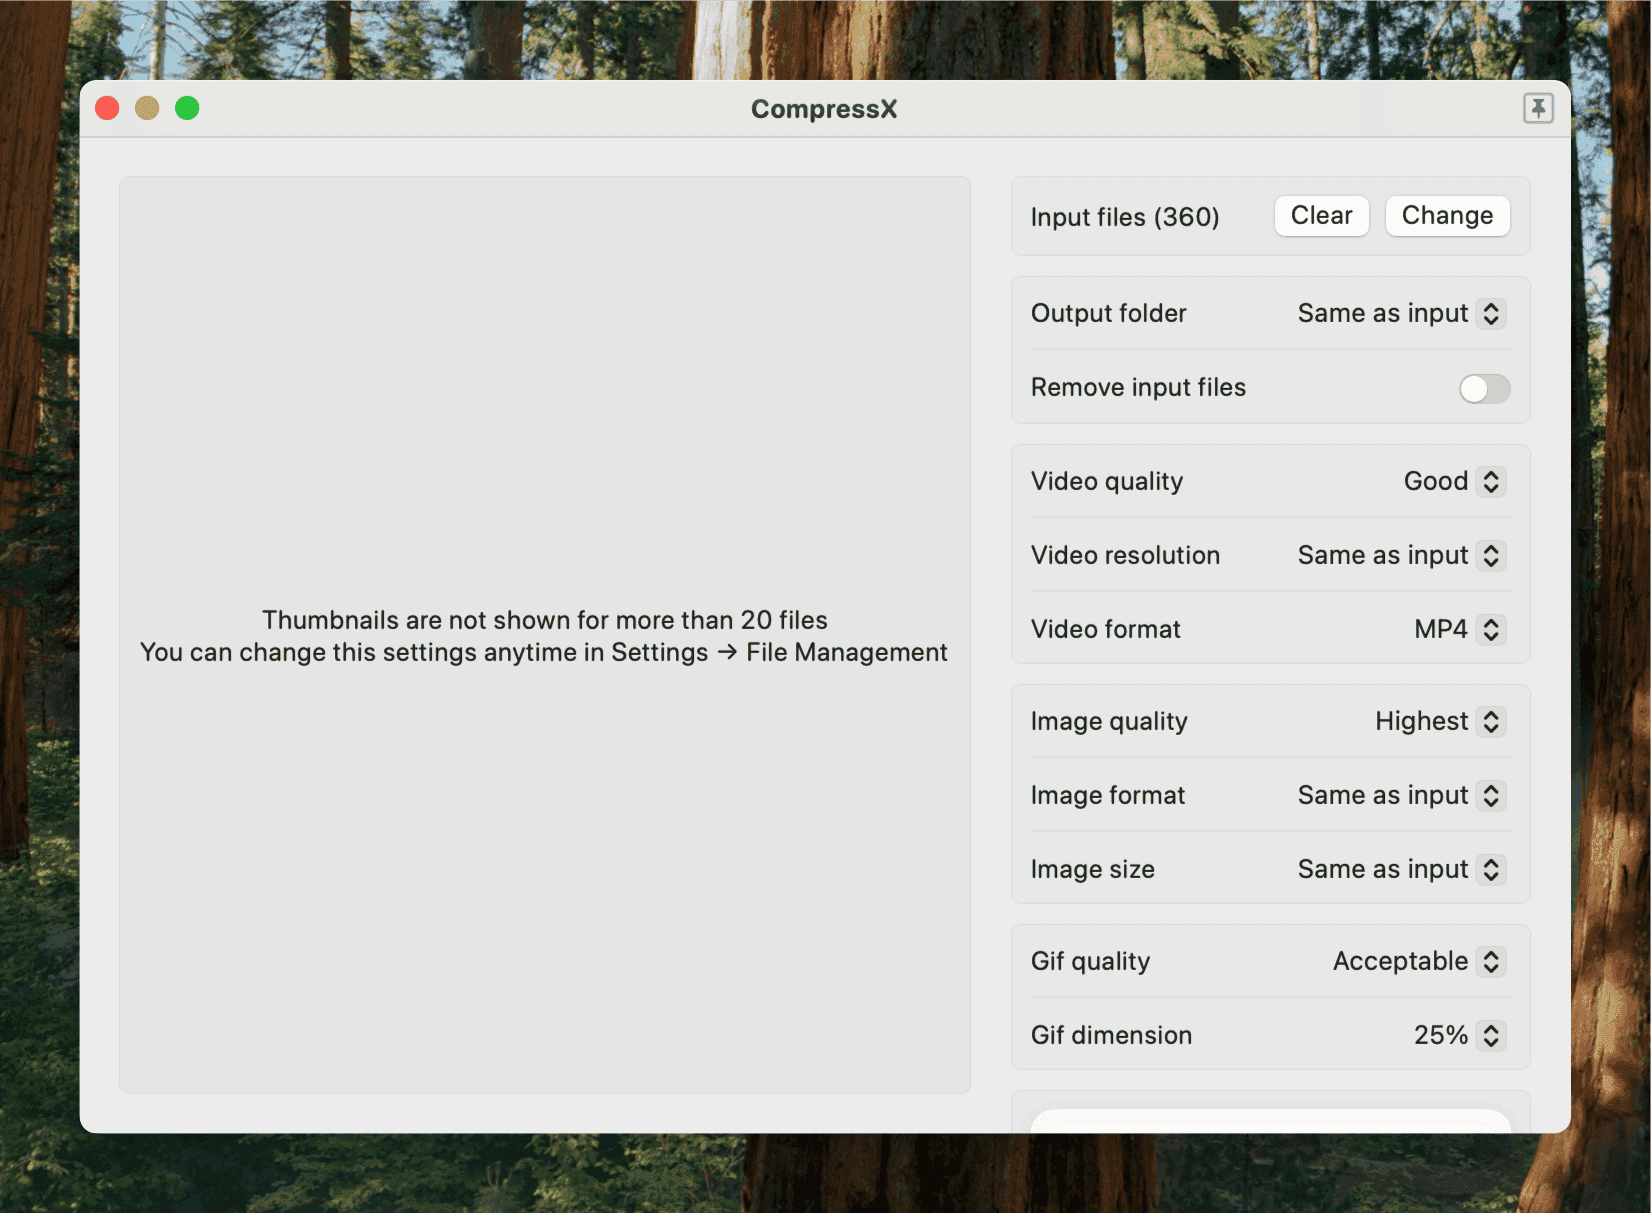Enter fullscreen with the green traffic light
The width and height of the screenshot is (1651, 1213).
tap(187, 108)
